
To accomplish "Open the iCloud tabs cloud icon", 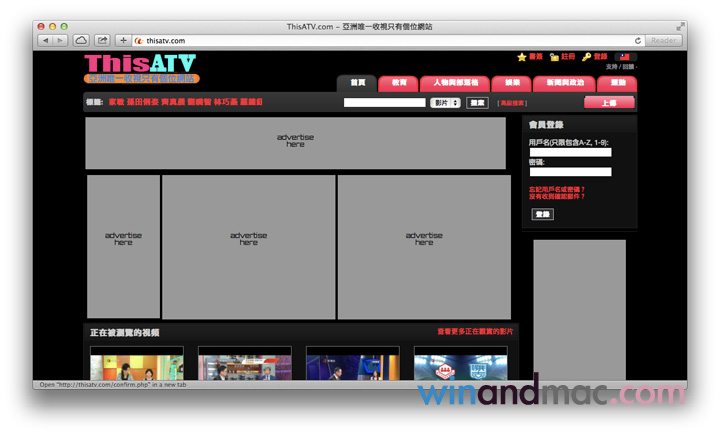I will 81,40.
